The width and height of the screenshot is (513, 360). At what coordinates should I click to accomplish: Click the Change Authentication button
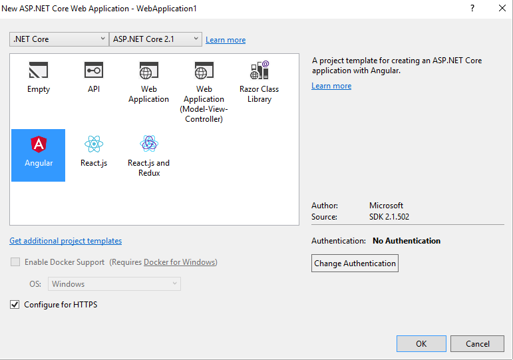pyautogui.click(x=355, y=263)
